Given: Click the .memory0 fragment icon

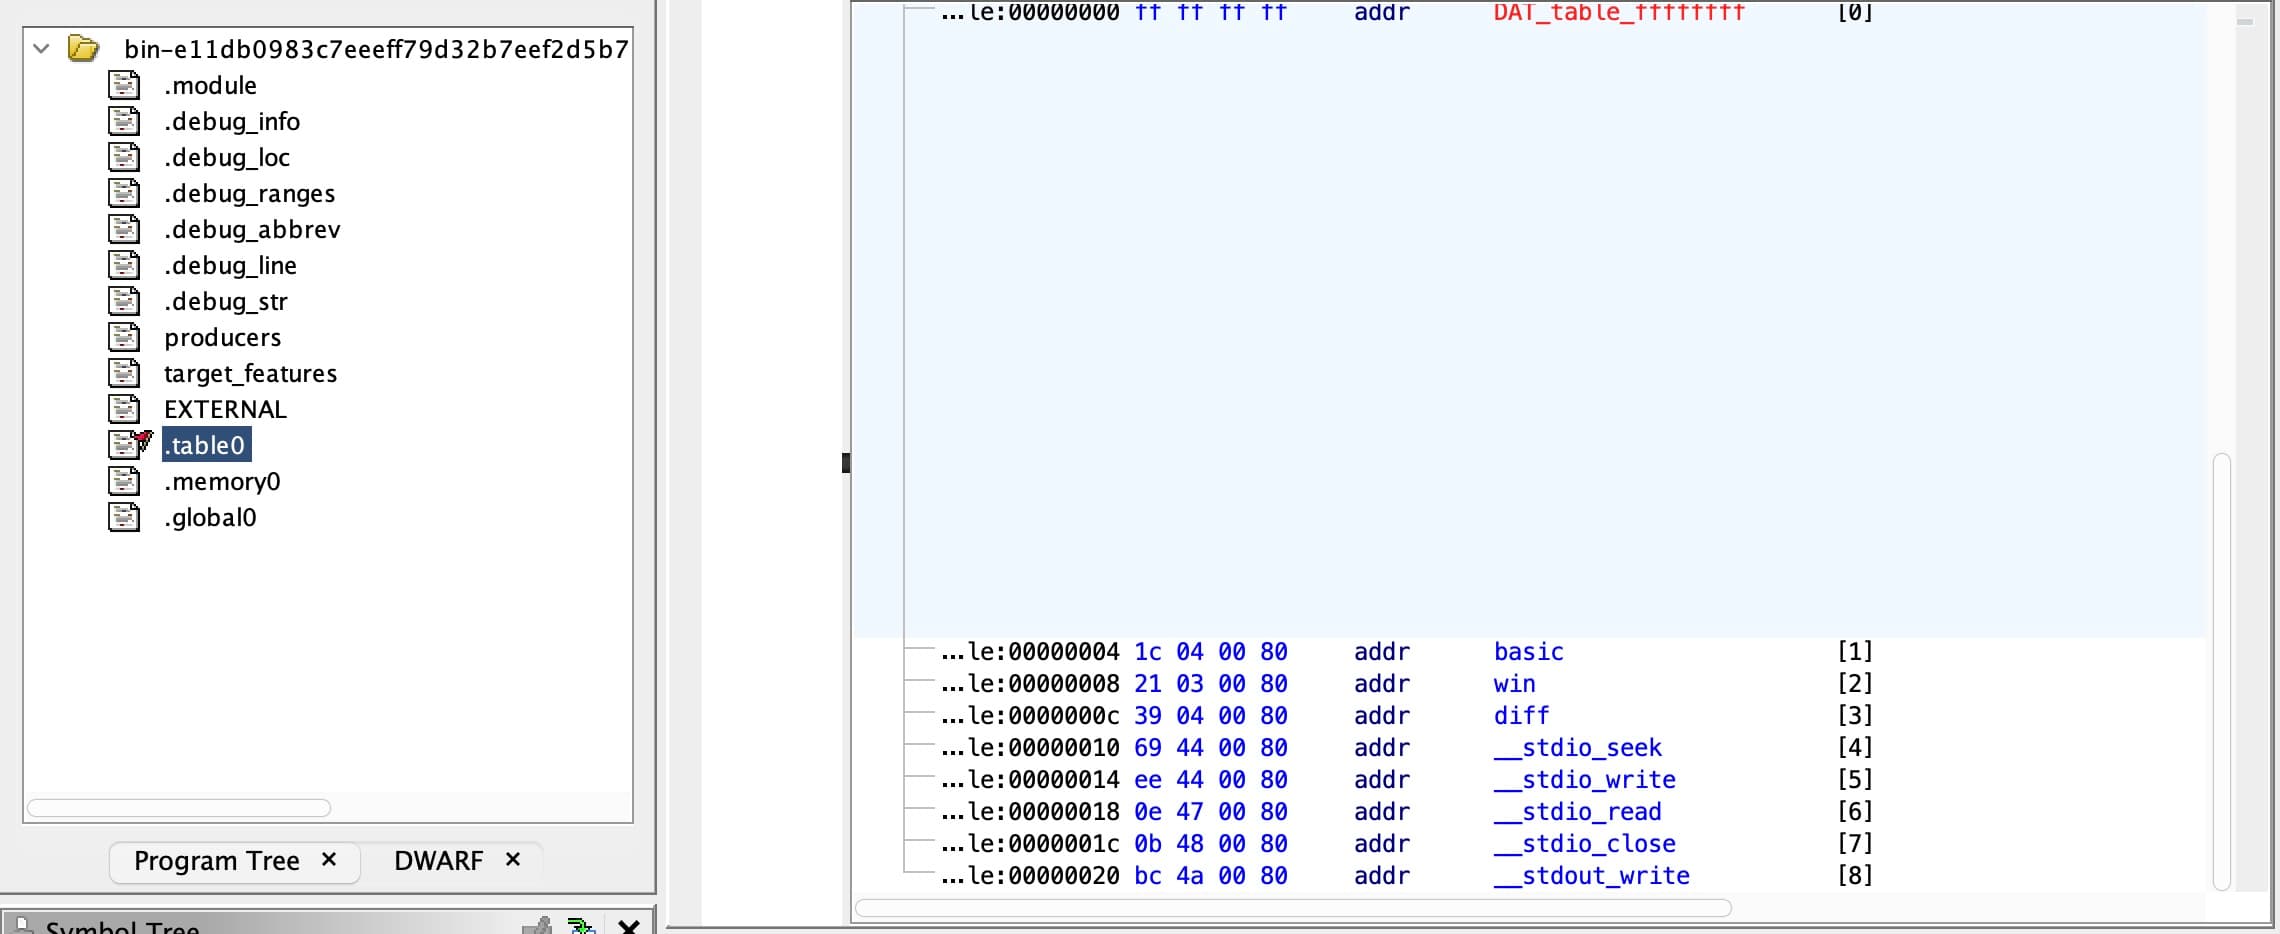Looking at the screenshot, I should [x=124, y=481].
